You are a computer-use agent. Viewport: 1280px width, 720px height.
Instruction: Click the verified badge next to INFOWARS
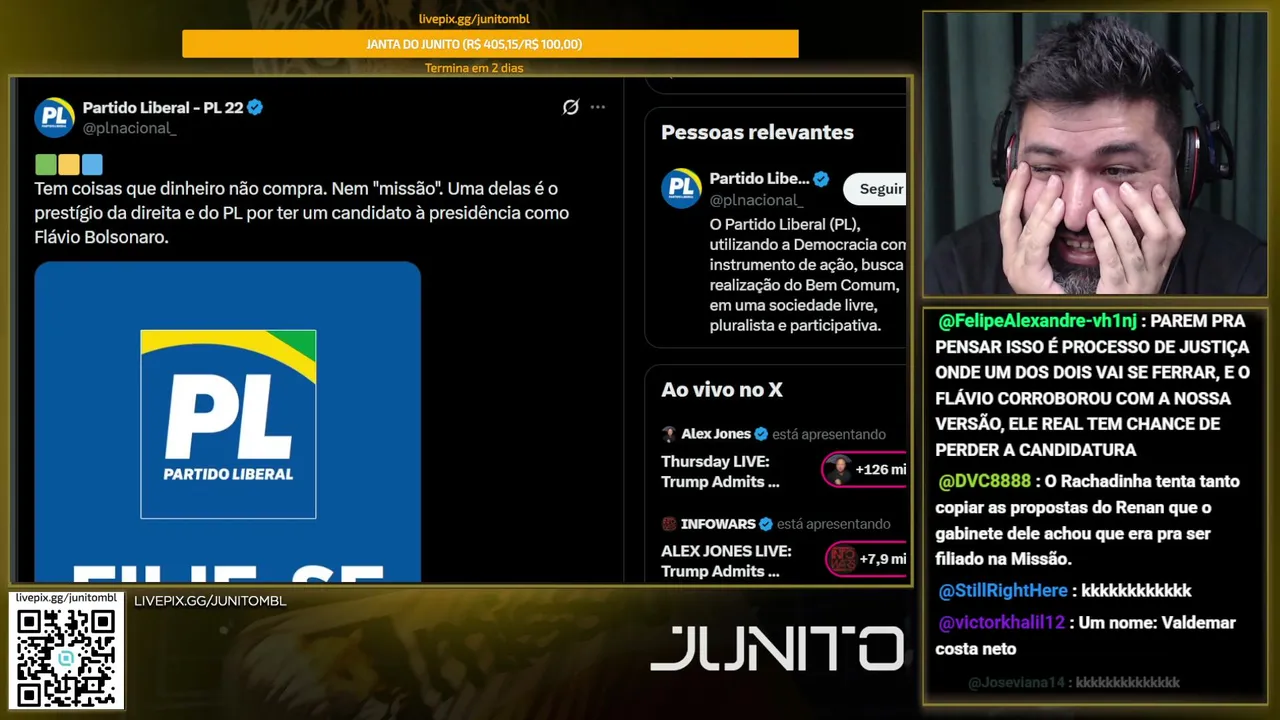[766, 524]
